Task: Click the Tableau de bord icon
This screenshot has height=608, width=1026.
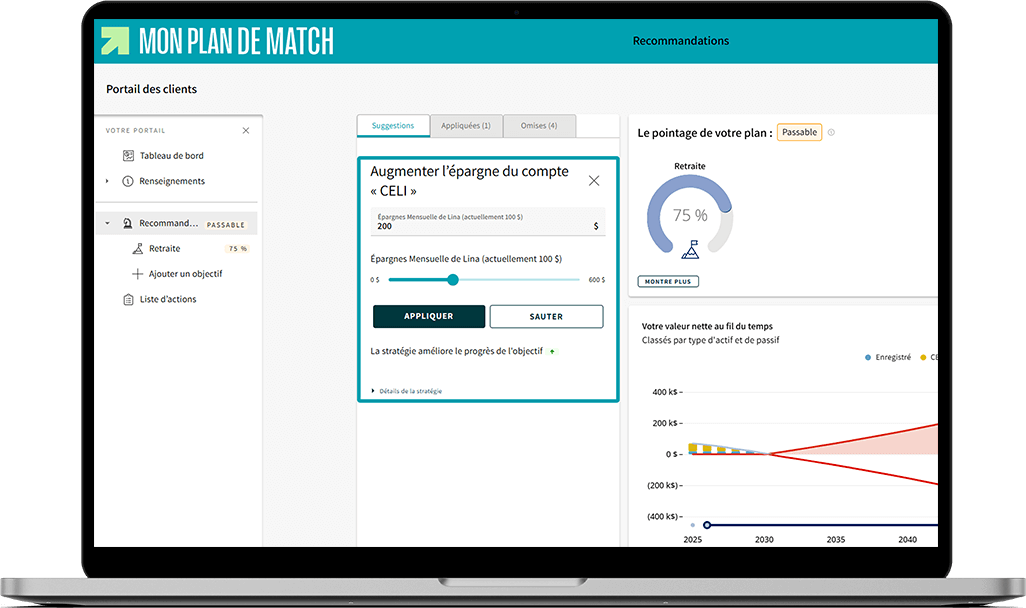Action: pyautogui.click(x=128, y=156)
